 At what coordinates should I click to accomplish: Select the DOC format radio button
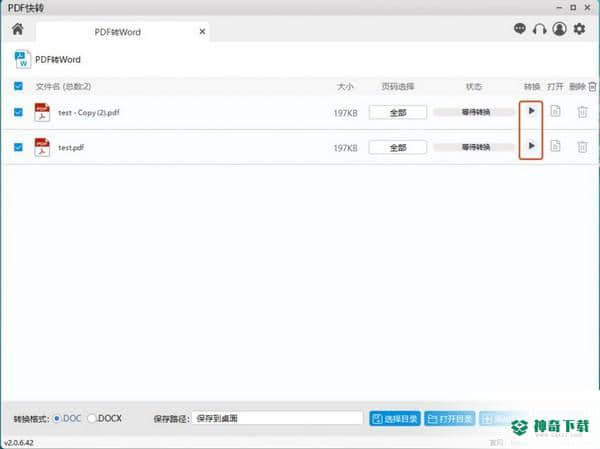click(x=57, y=418)
